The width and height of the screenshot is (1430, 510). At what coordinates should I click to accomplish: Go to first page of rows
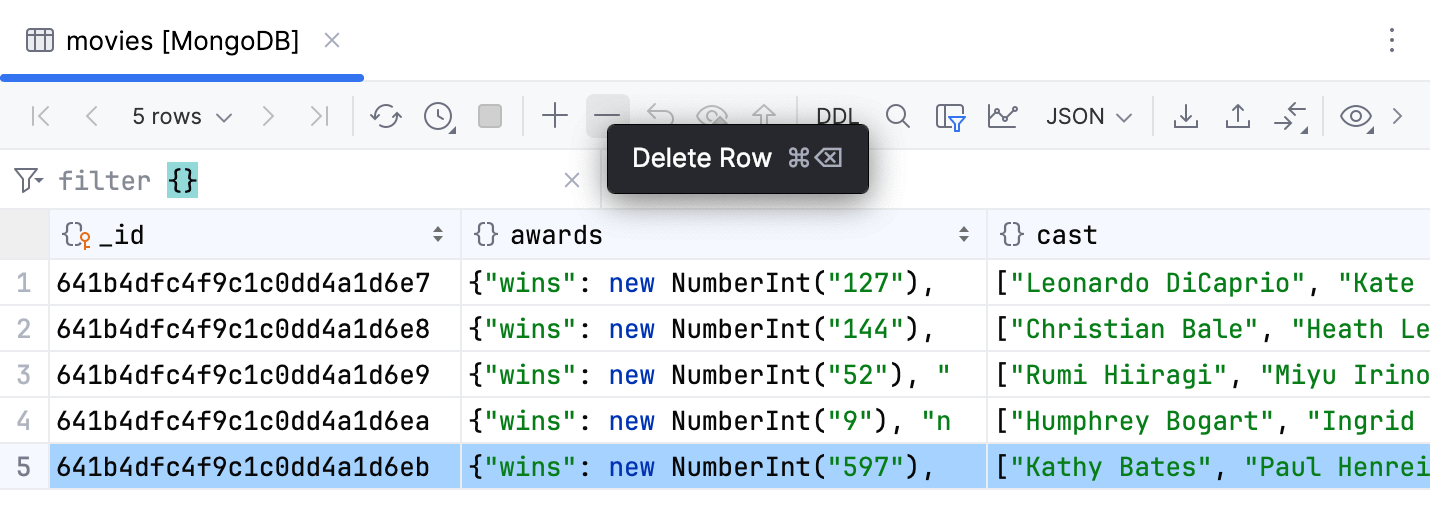pyautogui.click(x=41, y=117)
